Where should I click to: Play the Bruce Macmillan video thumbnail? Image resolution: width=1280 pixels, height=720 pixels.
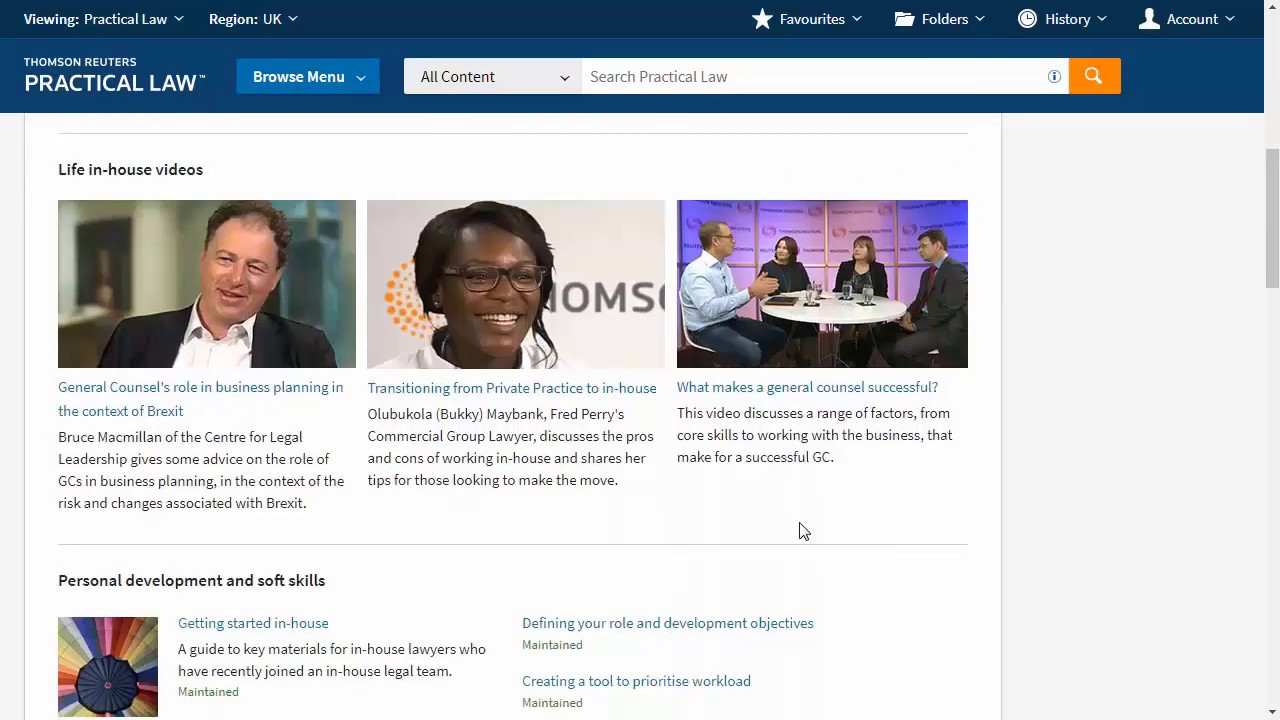pyautogui.click(x=207, y=284)
